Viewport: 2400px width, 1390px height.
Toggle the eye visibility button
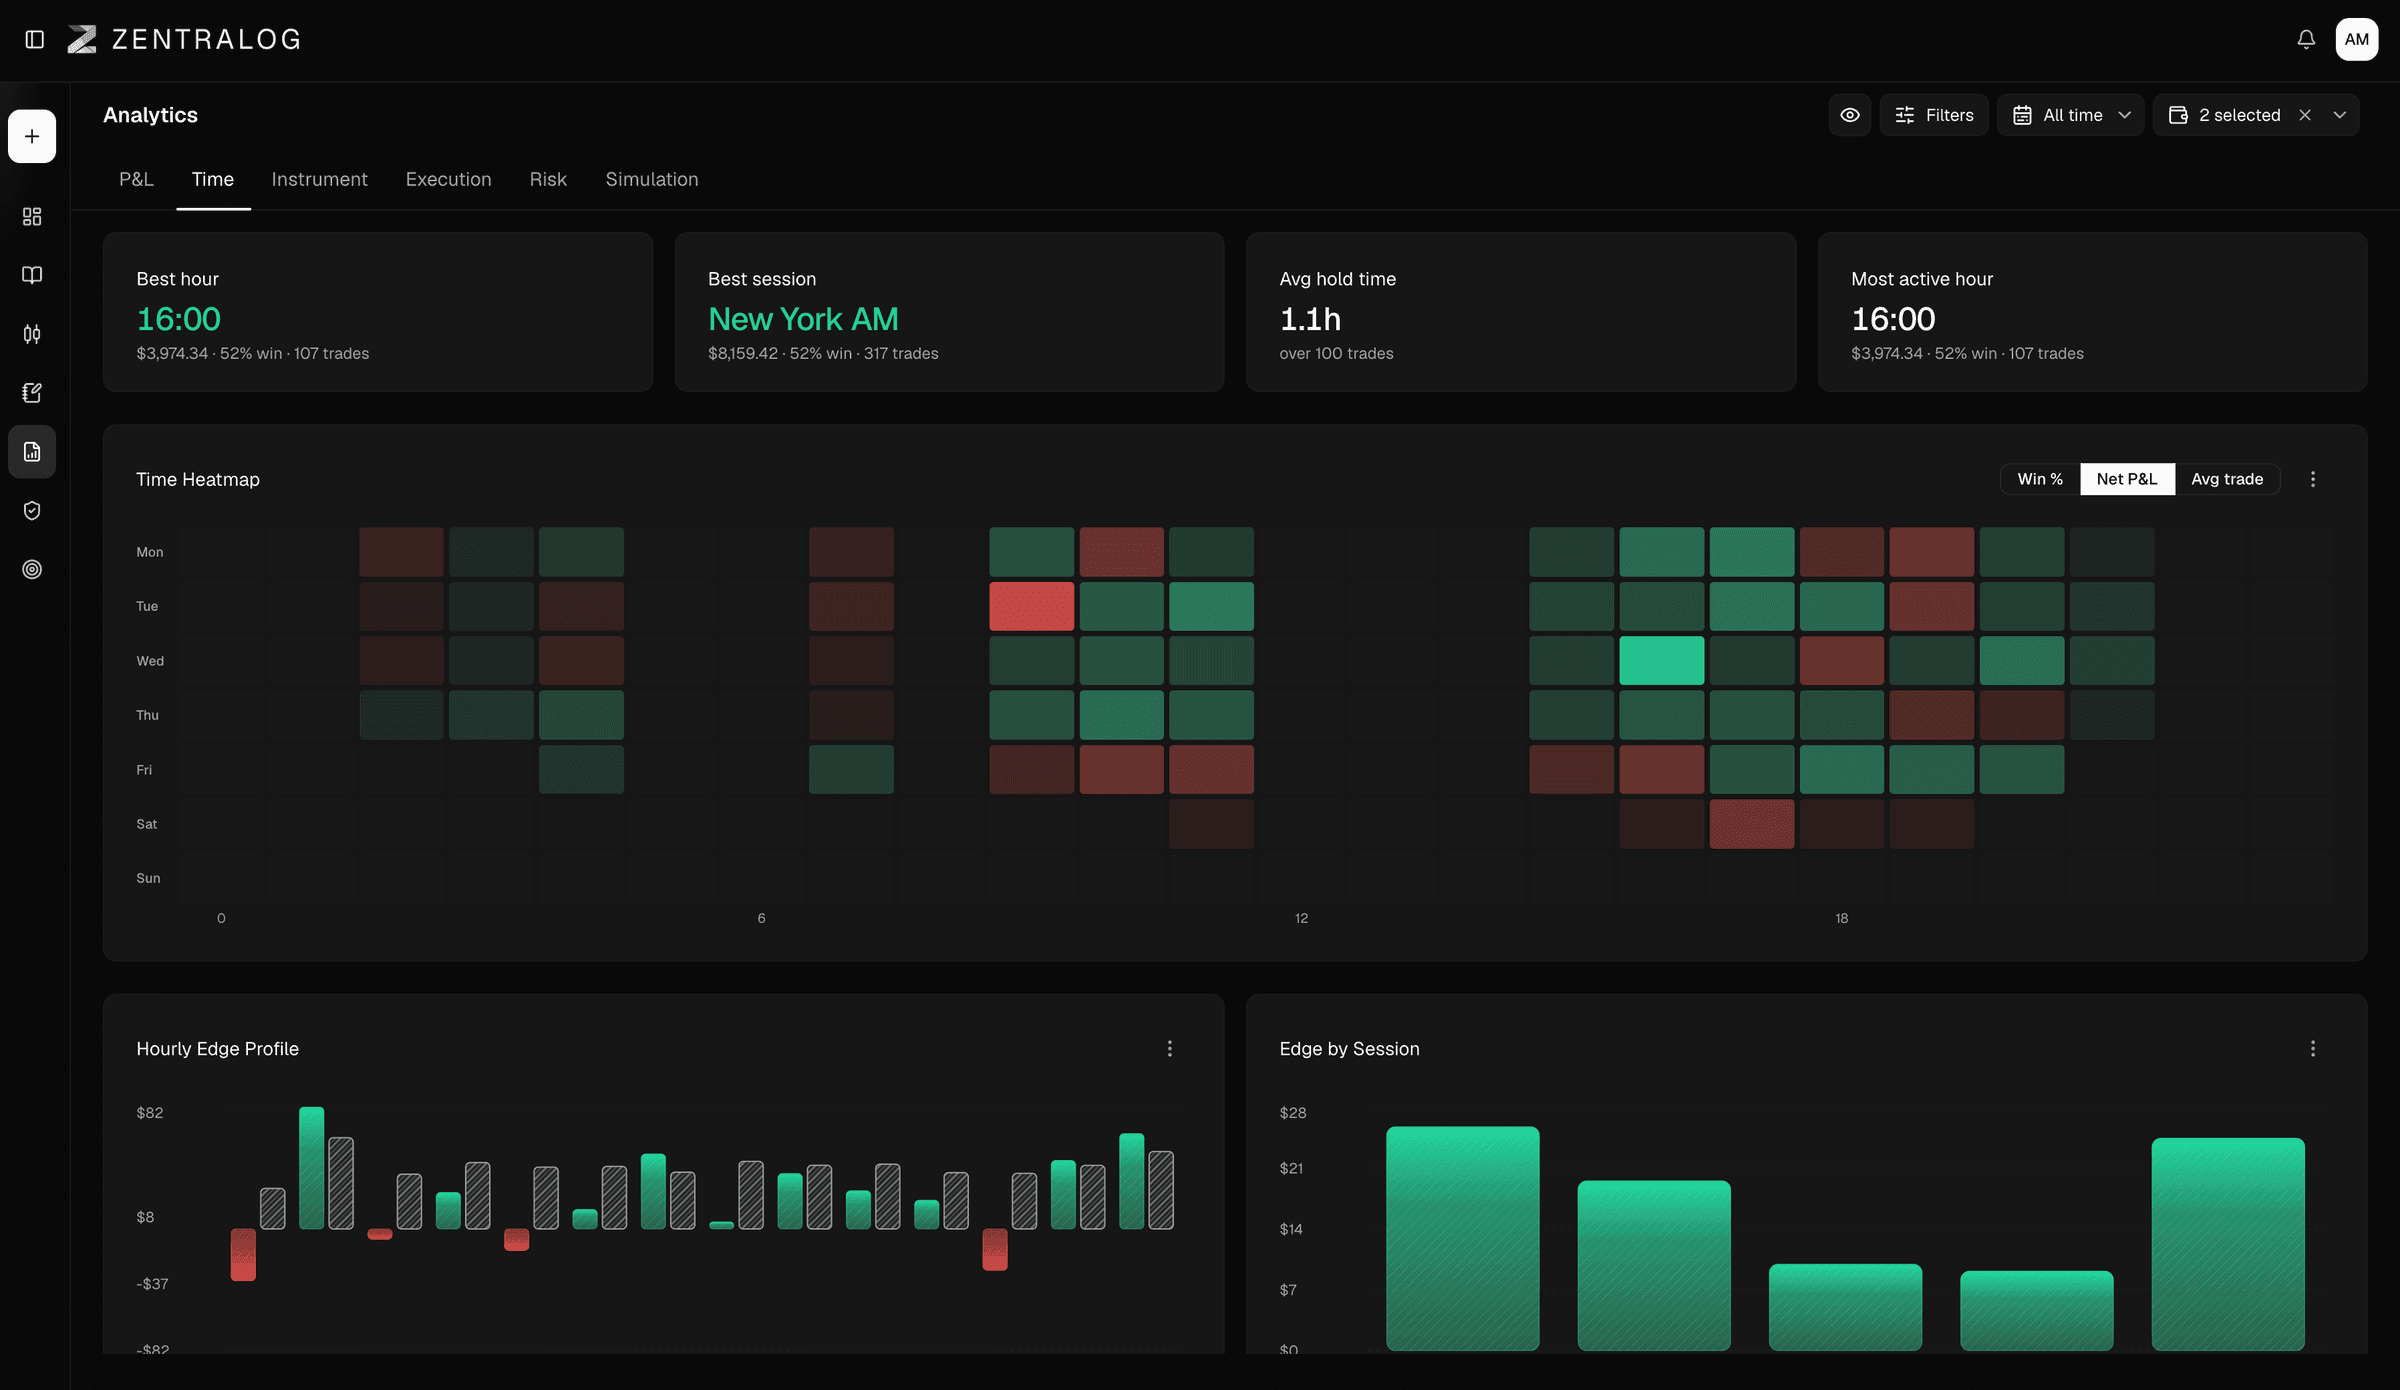(1850, 115)
